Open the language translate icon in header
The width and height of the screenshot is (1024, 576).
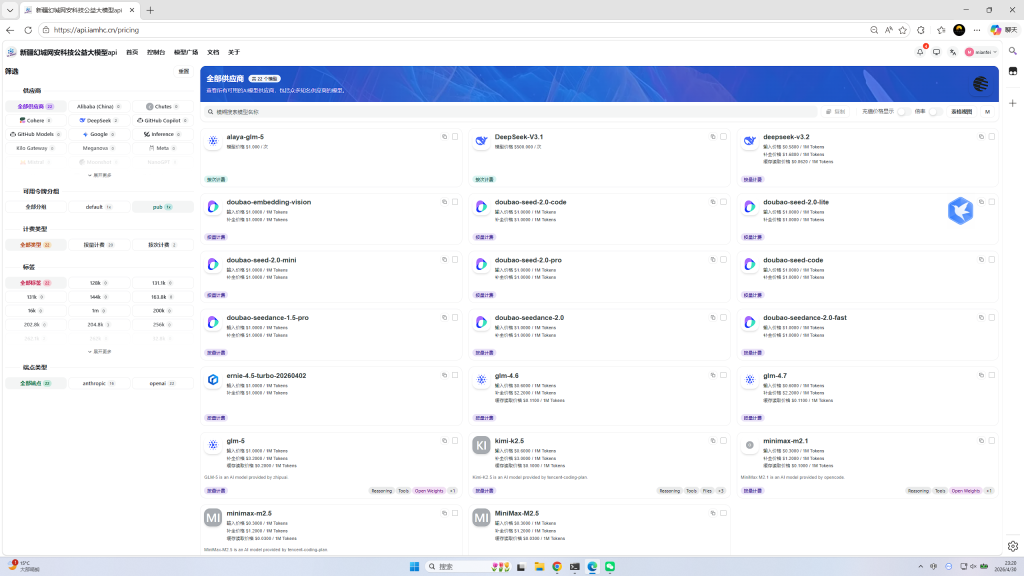pyautogui.click(x=953, y=52)
